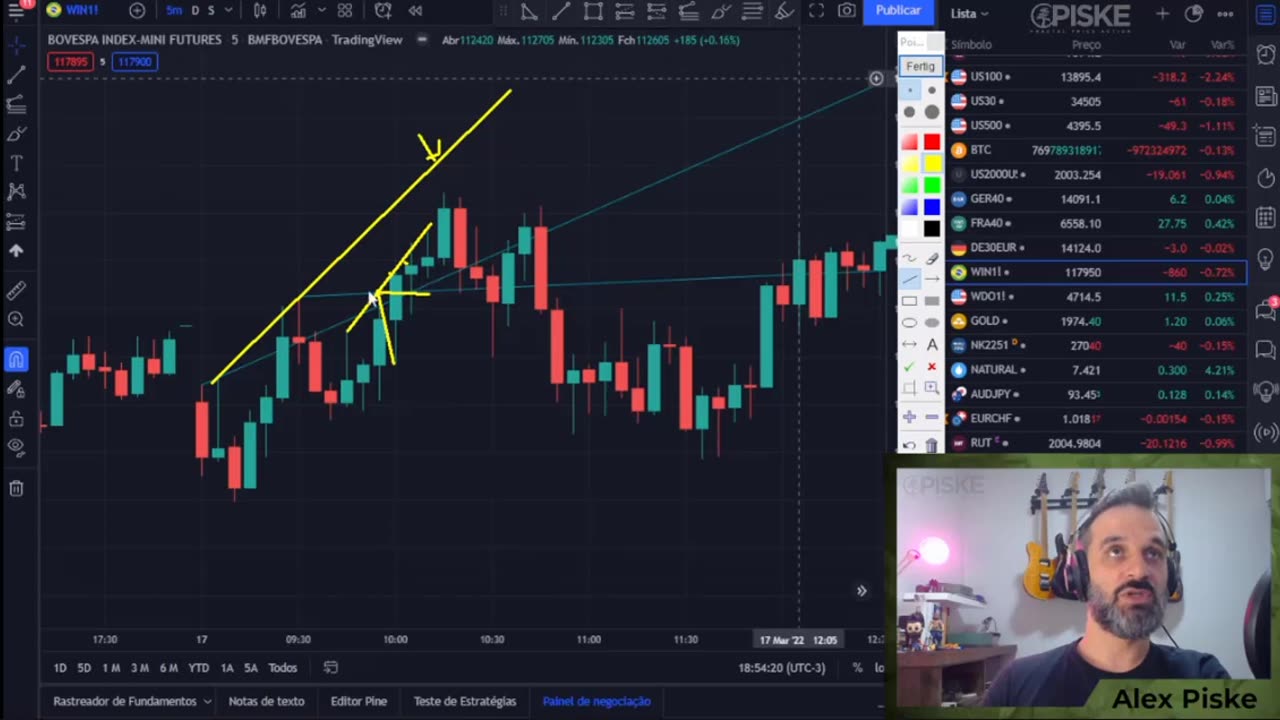Click the Fertig button in the drawing palette
This screenshot has height=720, width=1280.
tap(920, 66)
